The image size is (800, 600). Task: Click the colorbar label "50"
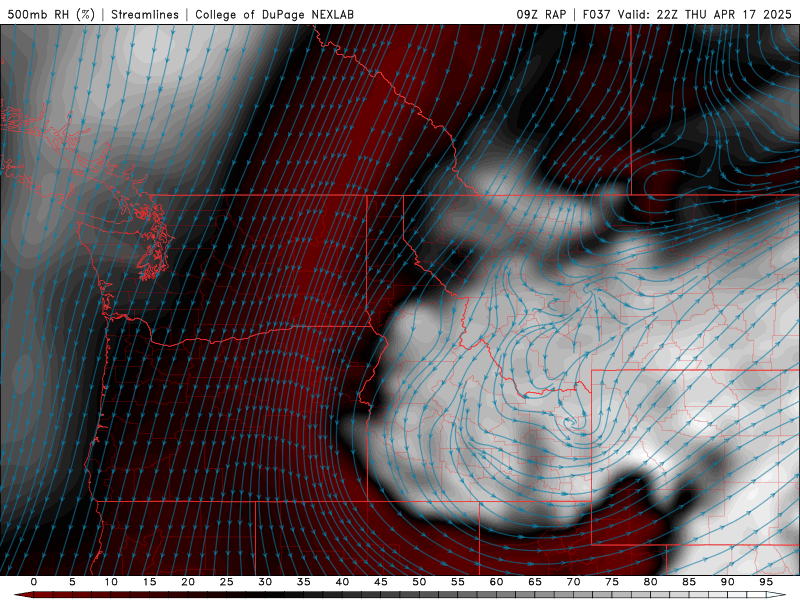click(x=419, y=582)
